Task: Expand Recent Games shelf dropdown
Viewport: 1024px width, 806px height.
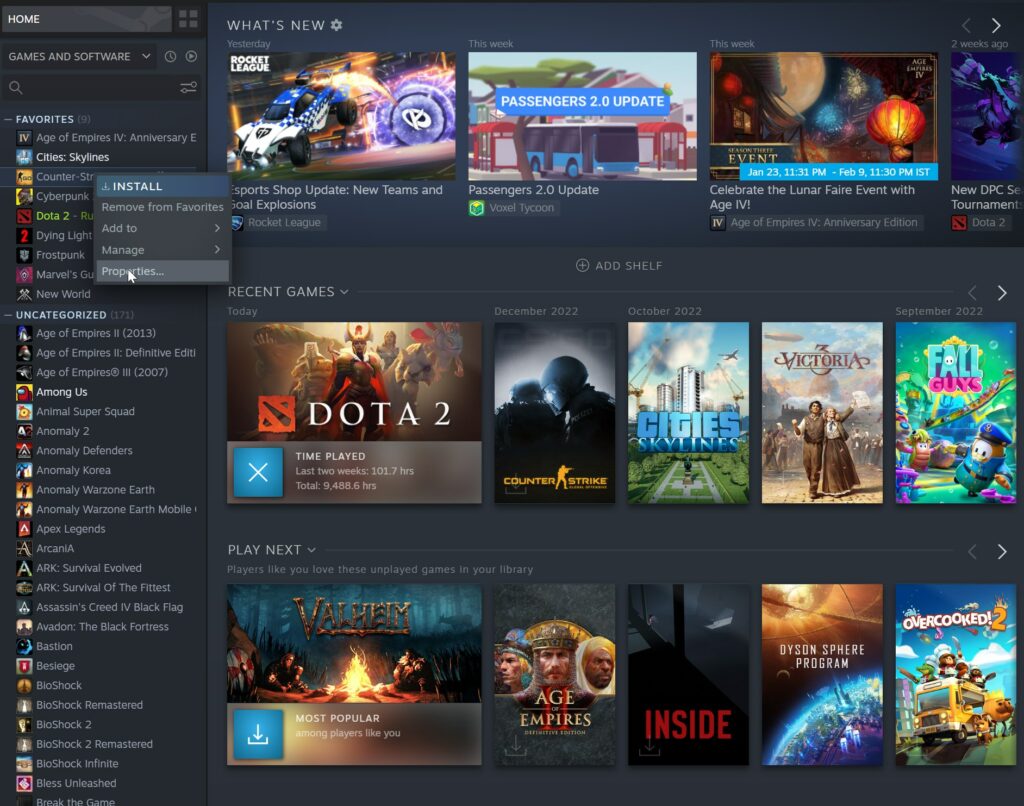Action: pos(344,292)
